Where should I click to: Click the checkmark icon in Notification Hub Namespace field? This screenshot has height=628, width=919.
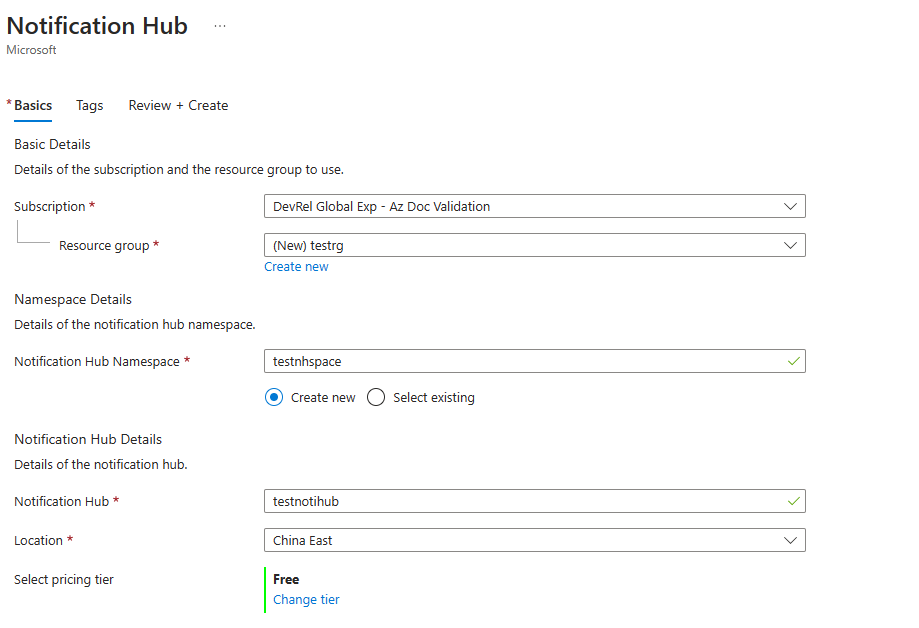coord(794,361)
